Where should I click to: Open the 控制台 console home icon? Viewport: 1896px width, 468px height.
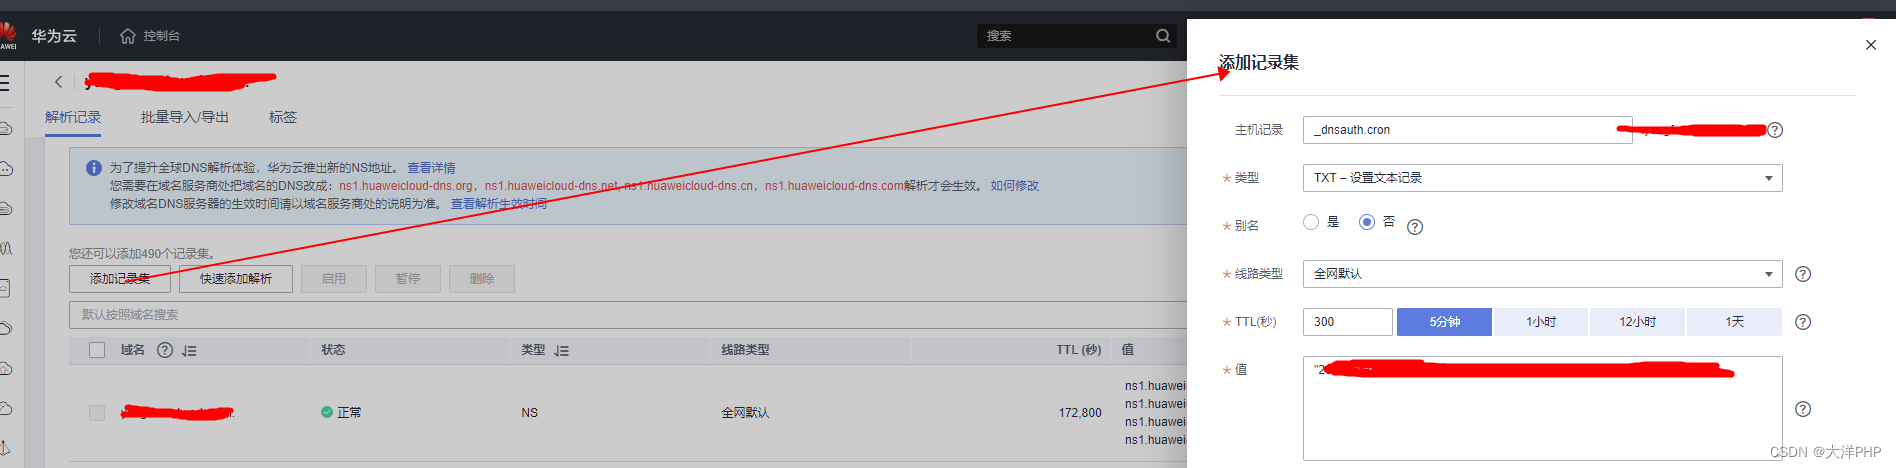[x=127, y=36]
